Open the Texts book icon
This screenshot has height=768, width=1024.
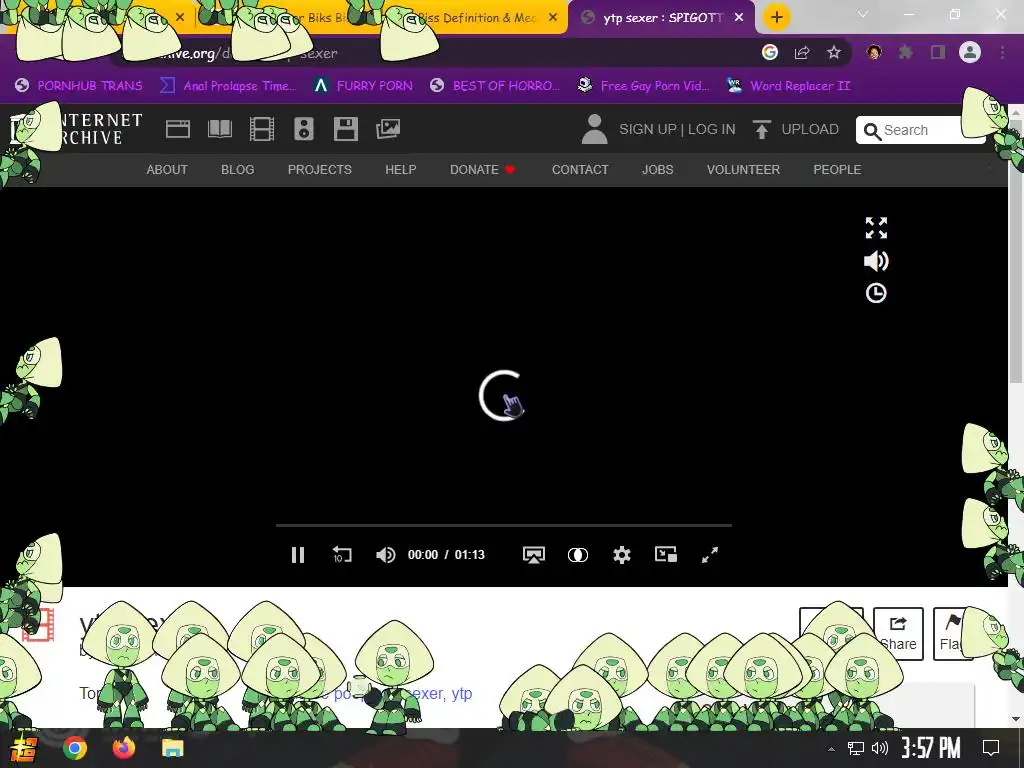coord(219,129)
